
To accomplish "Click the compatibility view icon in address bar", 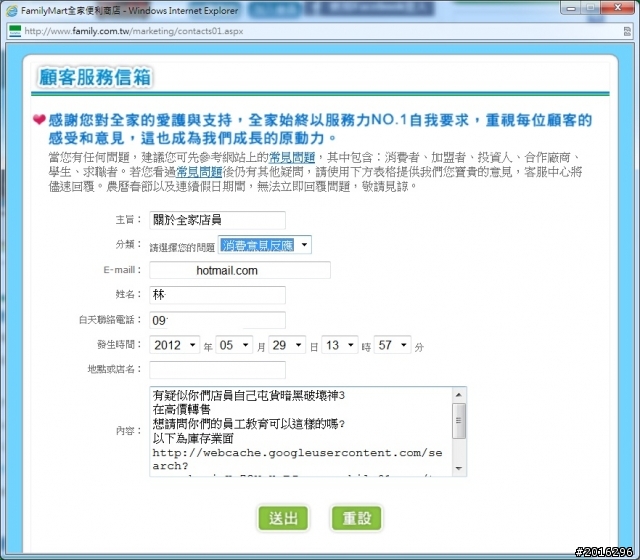I will tap(627, 31).
